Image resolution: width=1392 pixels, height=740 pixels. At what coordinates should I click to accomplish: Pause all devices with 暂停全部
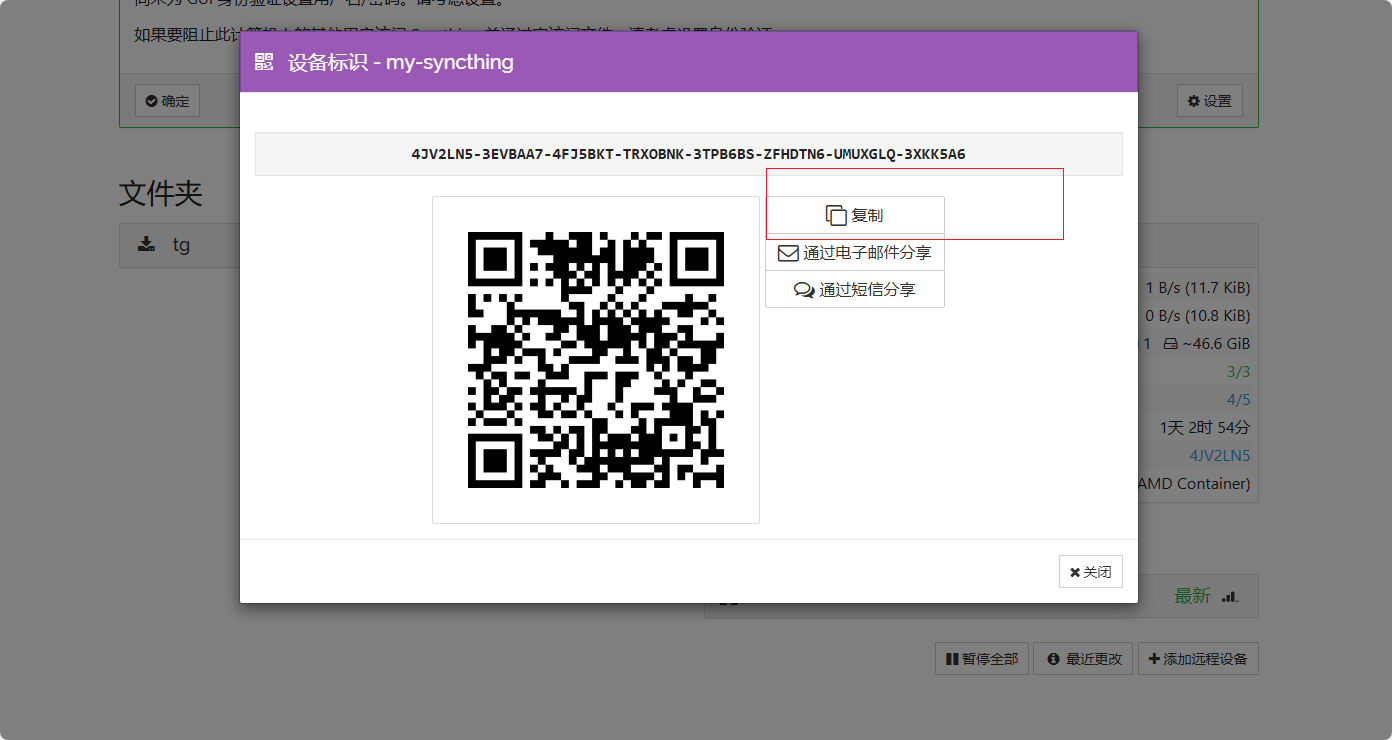(x=982, y=659)
